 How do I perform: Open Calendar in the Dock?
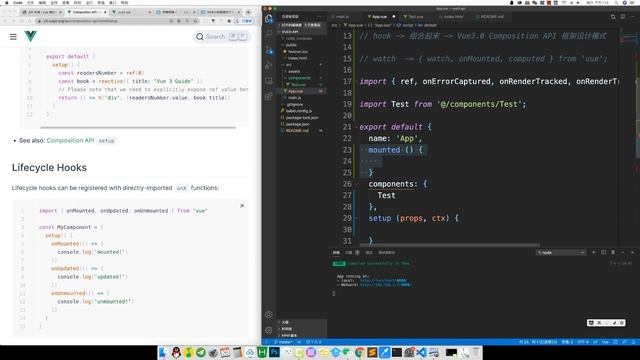[x=225, y=352]
